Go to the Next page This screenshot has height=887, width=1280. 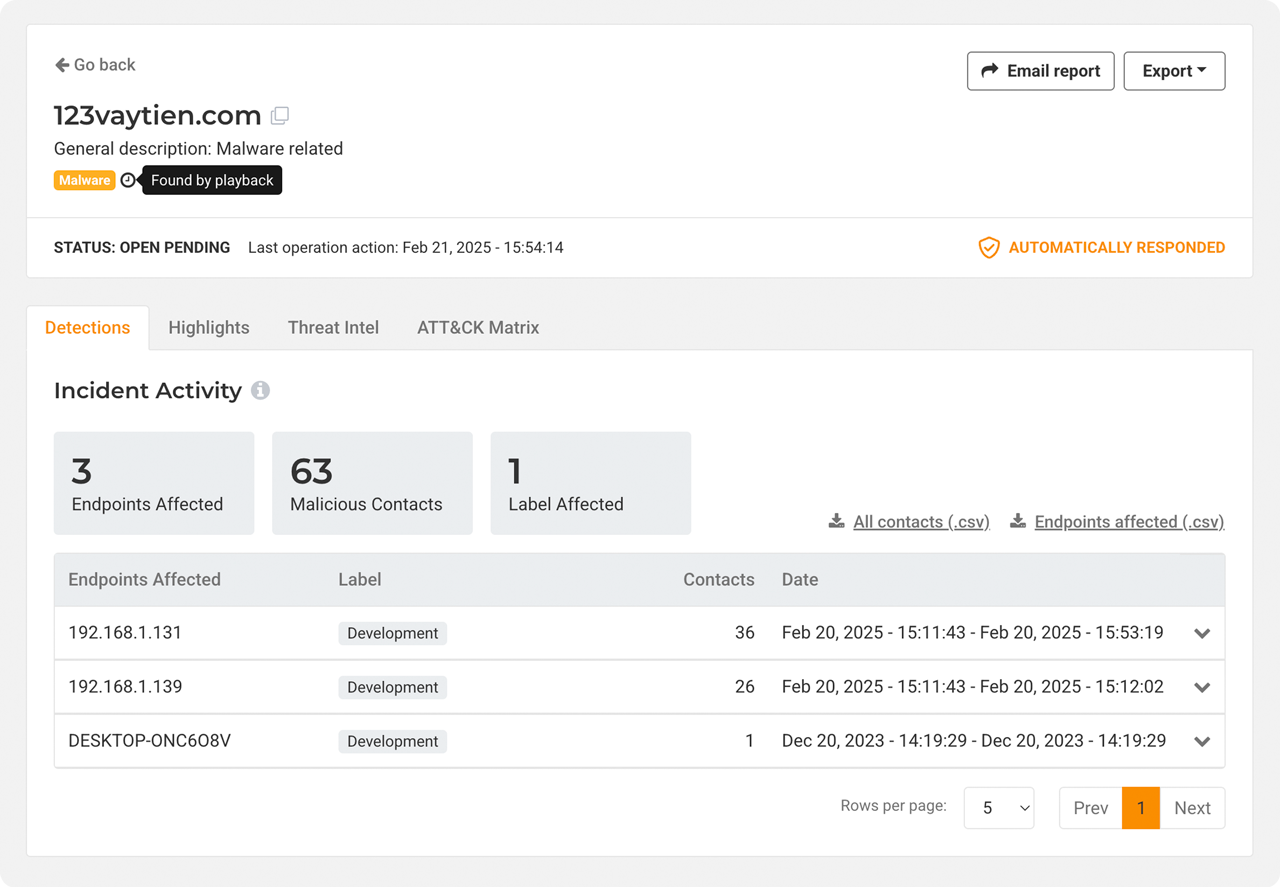1192,808
